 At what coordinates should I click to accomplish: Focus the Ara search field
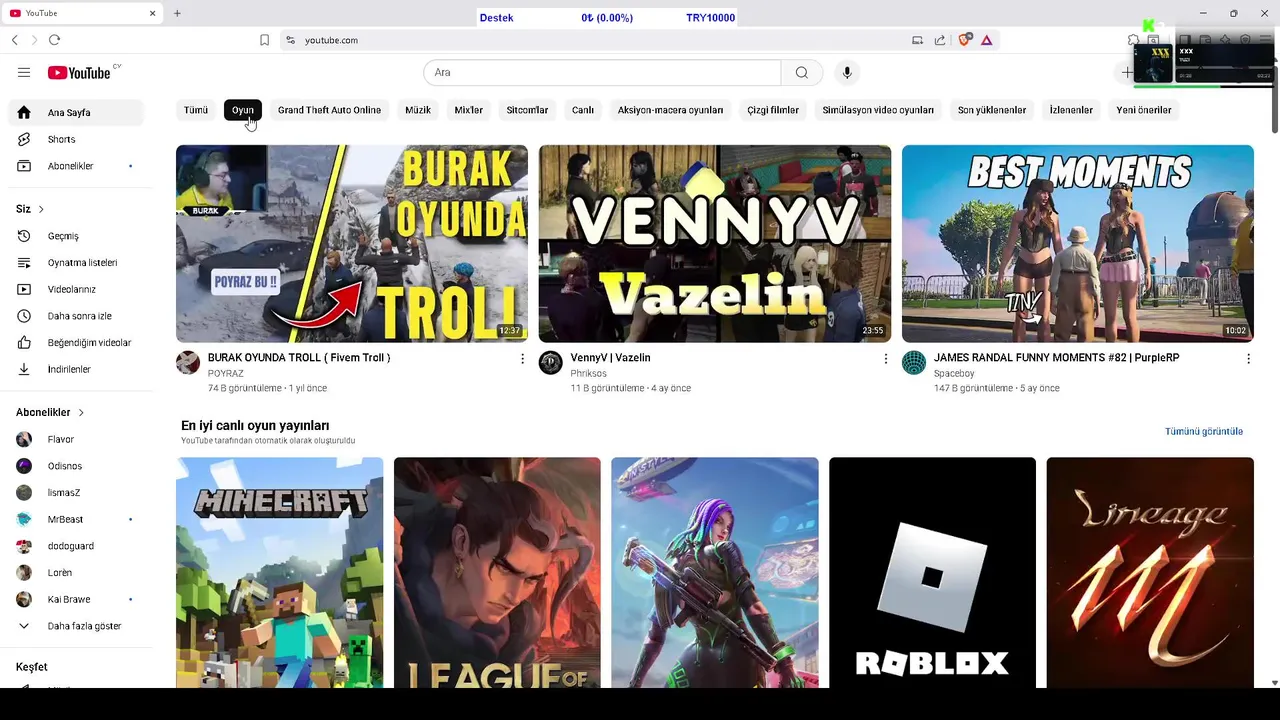click(602, 72)
